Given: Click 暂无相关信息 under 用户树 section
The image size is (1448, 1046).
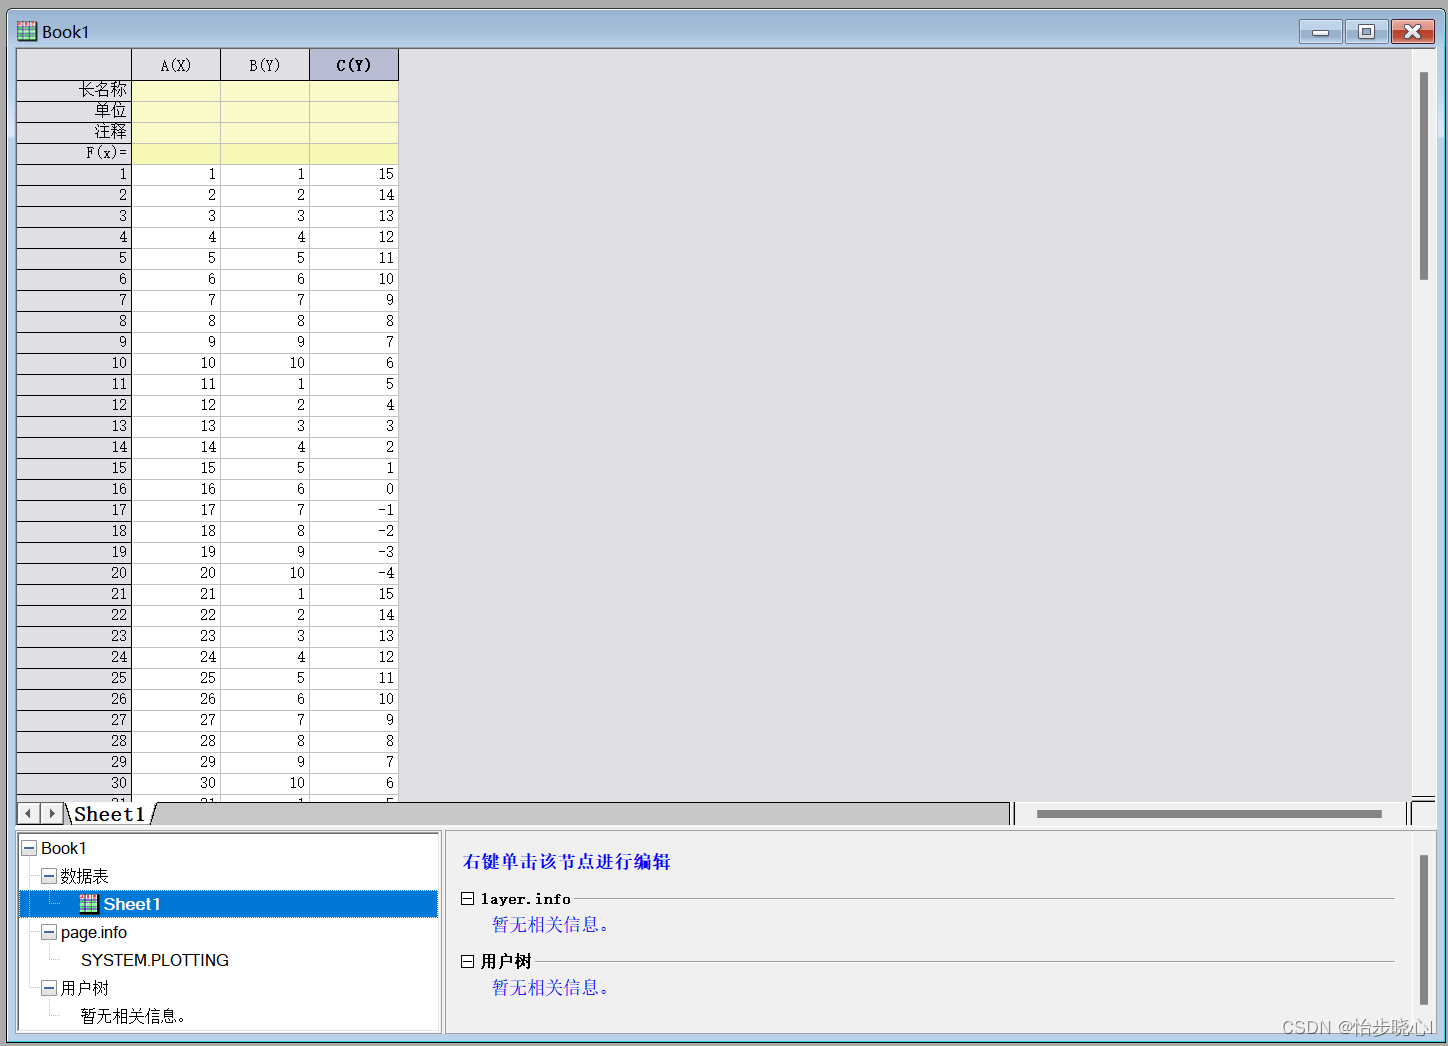Looking at the screenshot, I should coord(550,988).
